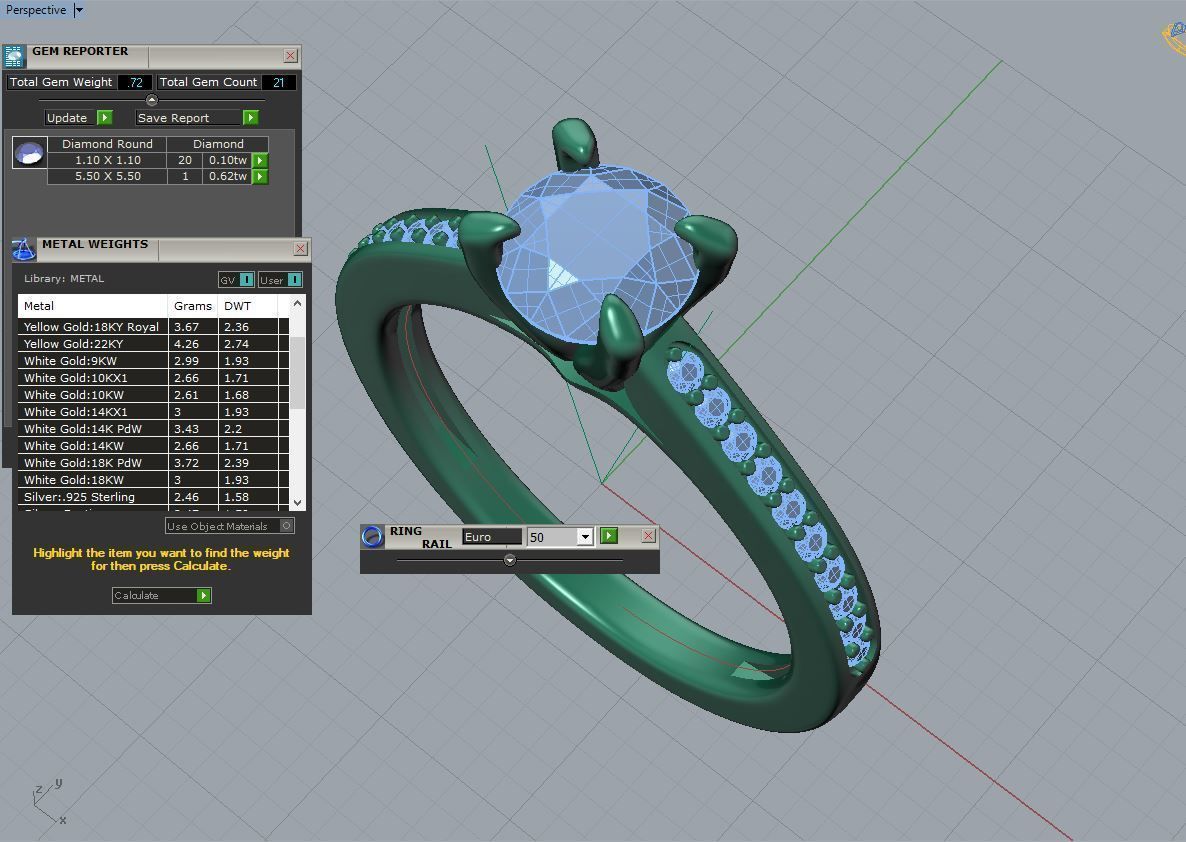Click the Gem Reporter panel icon
The height and width of the screenshot is (842, 1186).
(x=14, y=57)
